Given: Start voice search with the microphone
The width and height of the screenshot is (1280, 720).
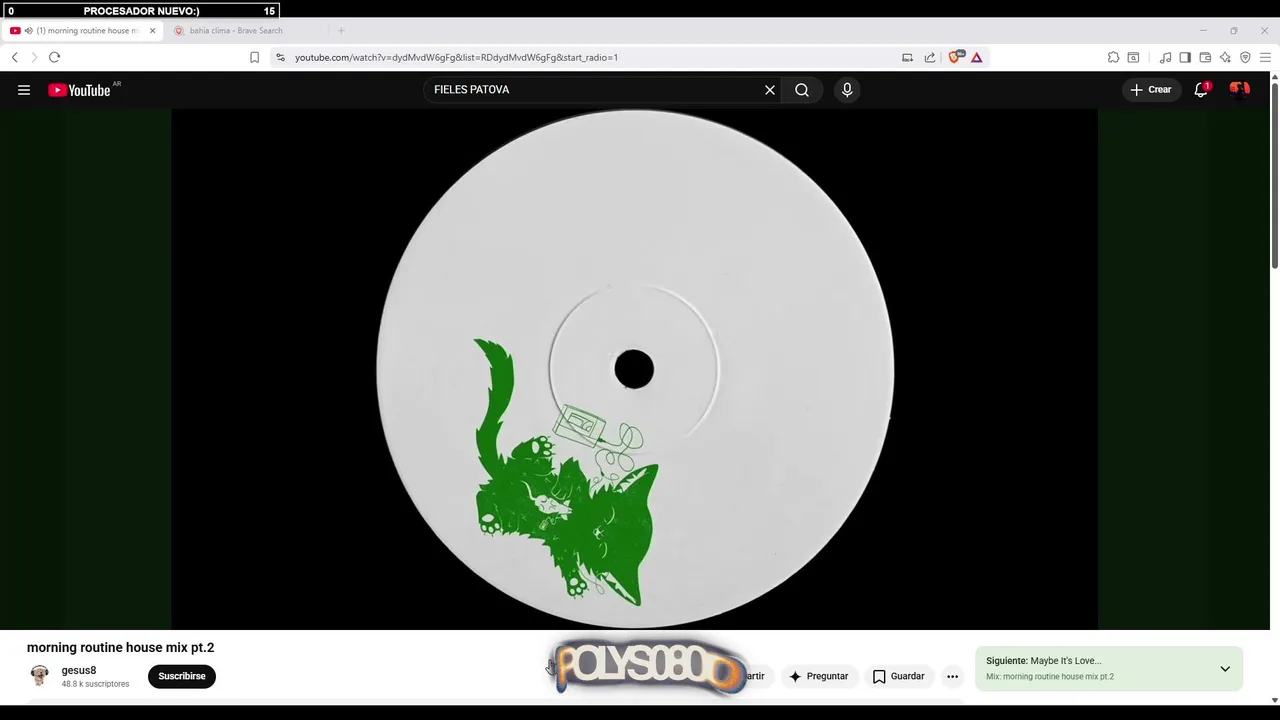Looking at the screenshot, I should coord(847,90).
